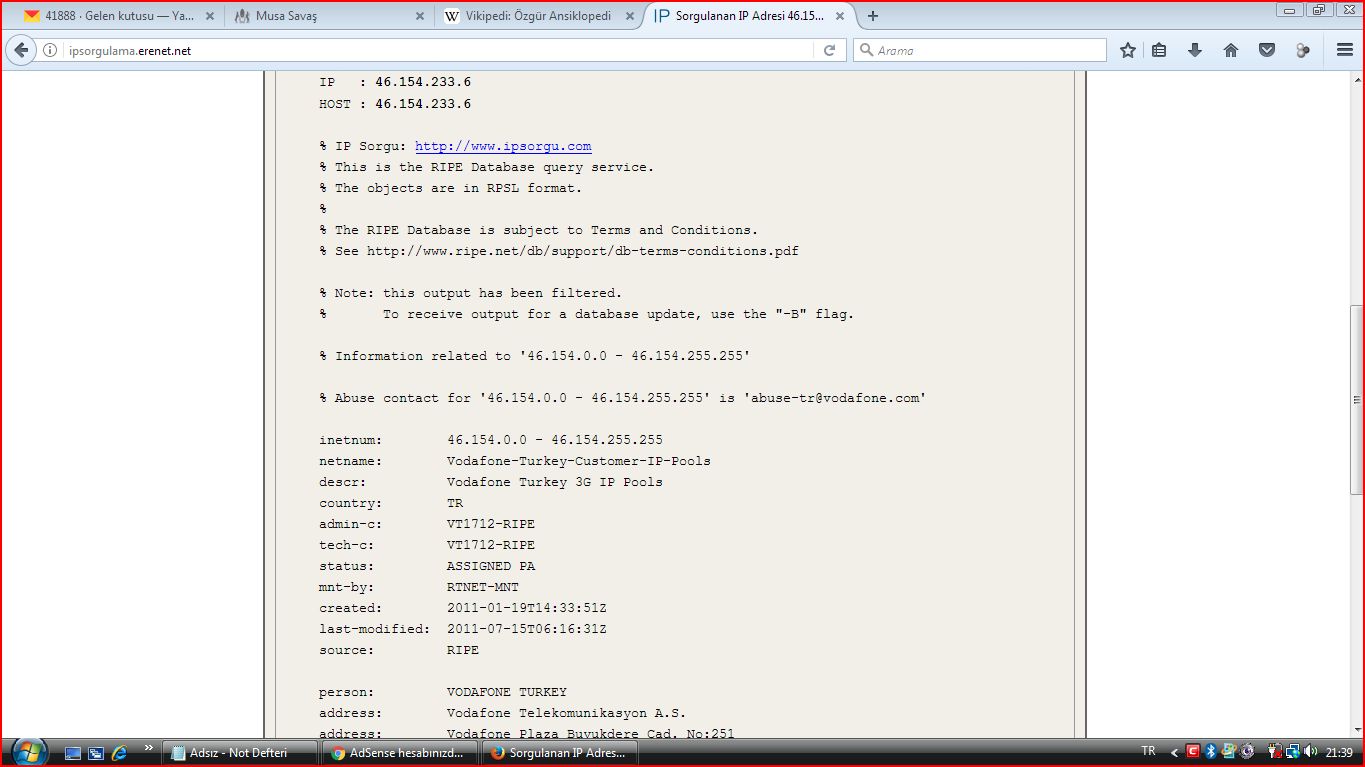Viewport: 1365px width, 767px height.
Task: Close the Sorgulanan IP Adresi tab
Action: tap(842, 16)
